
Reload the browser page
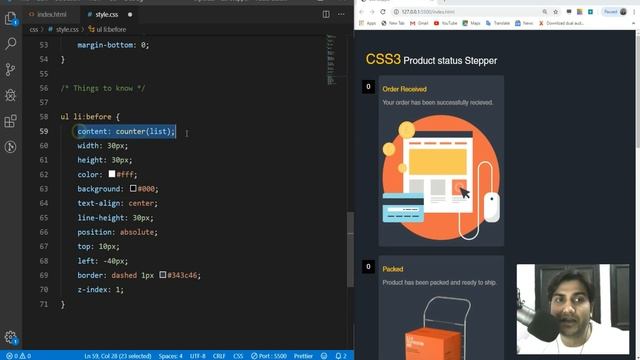[382, 12]
